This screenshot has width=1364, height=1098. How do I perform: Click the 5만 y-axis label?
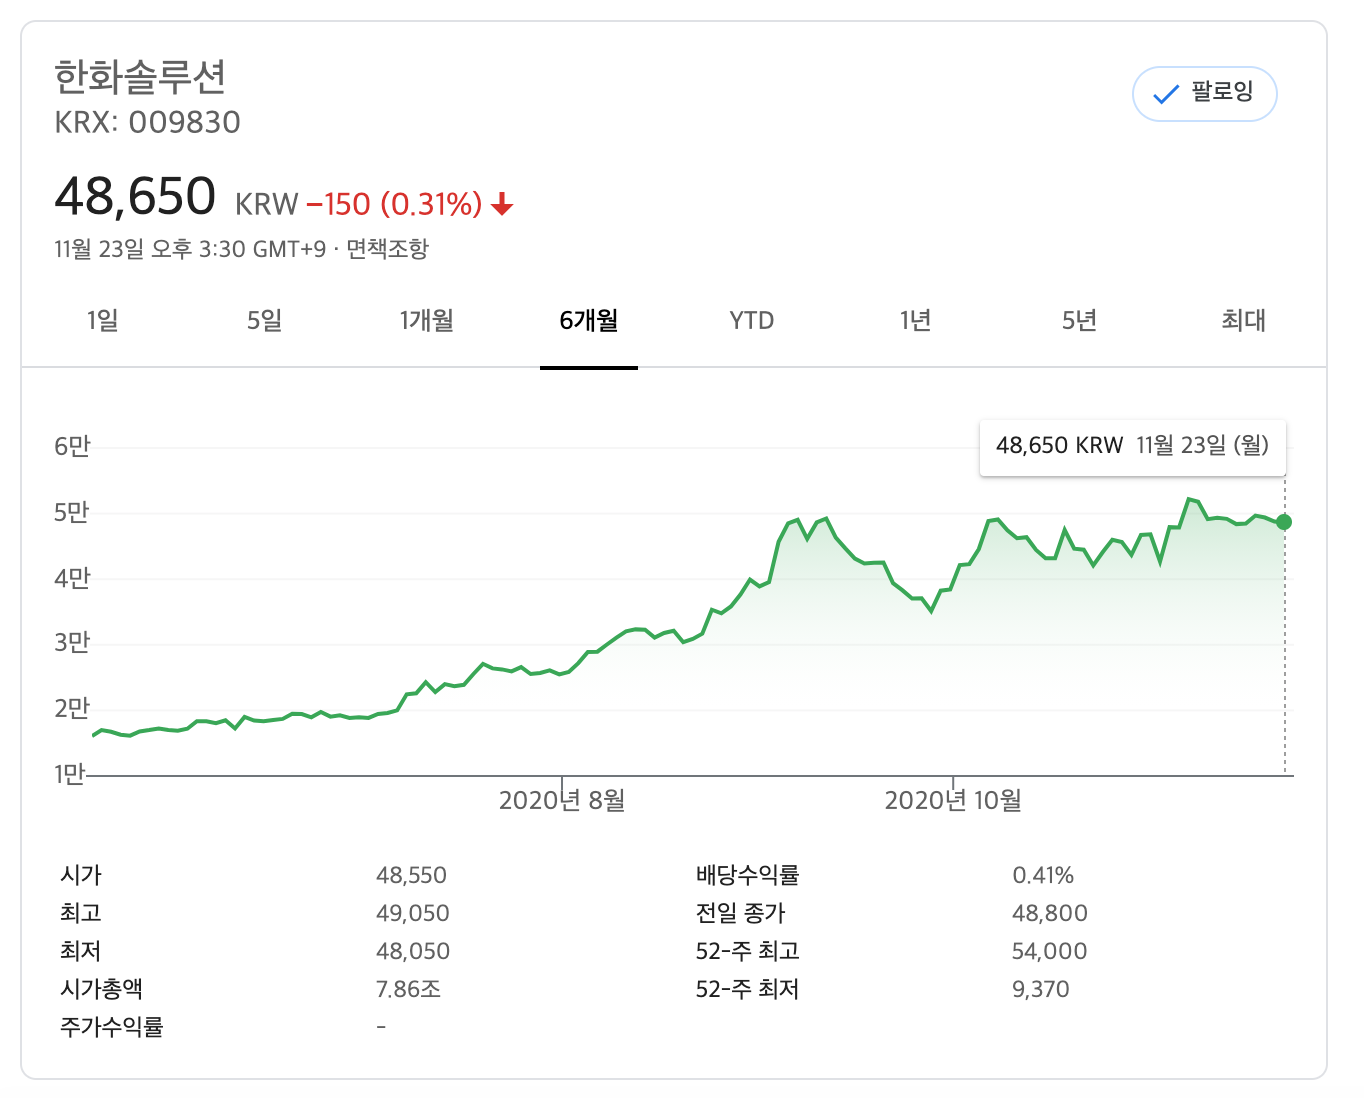click(72, 512)
